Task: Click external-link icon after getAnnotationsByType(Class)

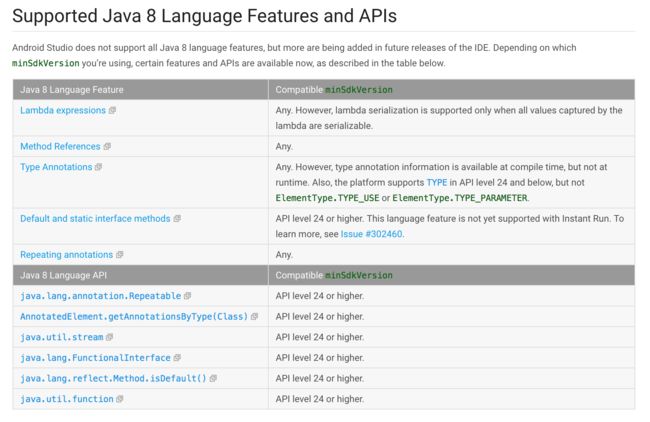Action: pos(254,317)
